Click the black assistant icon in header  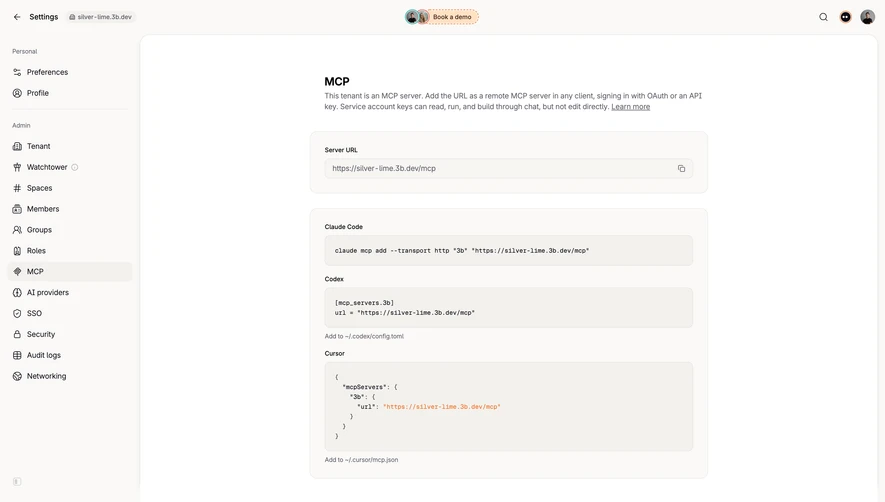point(845,17)
